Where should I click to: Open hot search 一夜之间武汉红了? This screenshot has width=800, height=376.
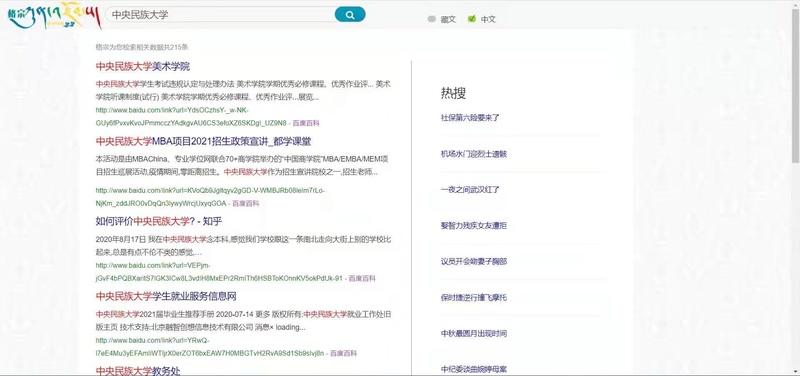[470, 190]
